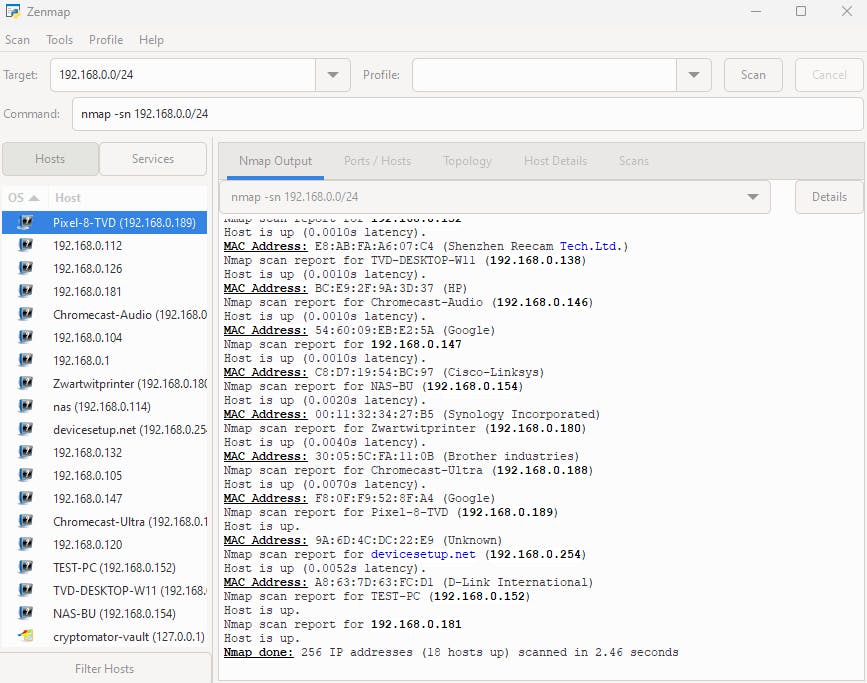Click the cryptomator-vault localhost icon
The height and width of the screenshot is (683, 867).
click(25, 636)
